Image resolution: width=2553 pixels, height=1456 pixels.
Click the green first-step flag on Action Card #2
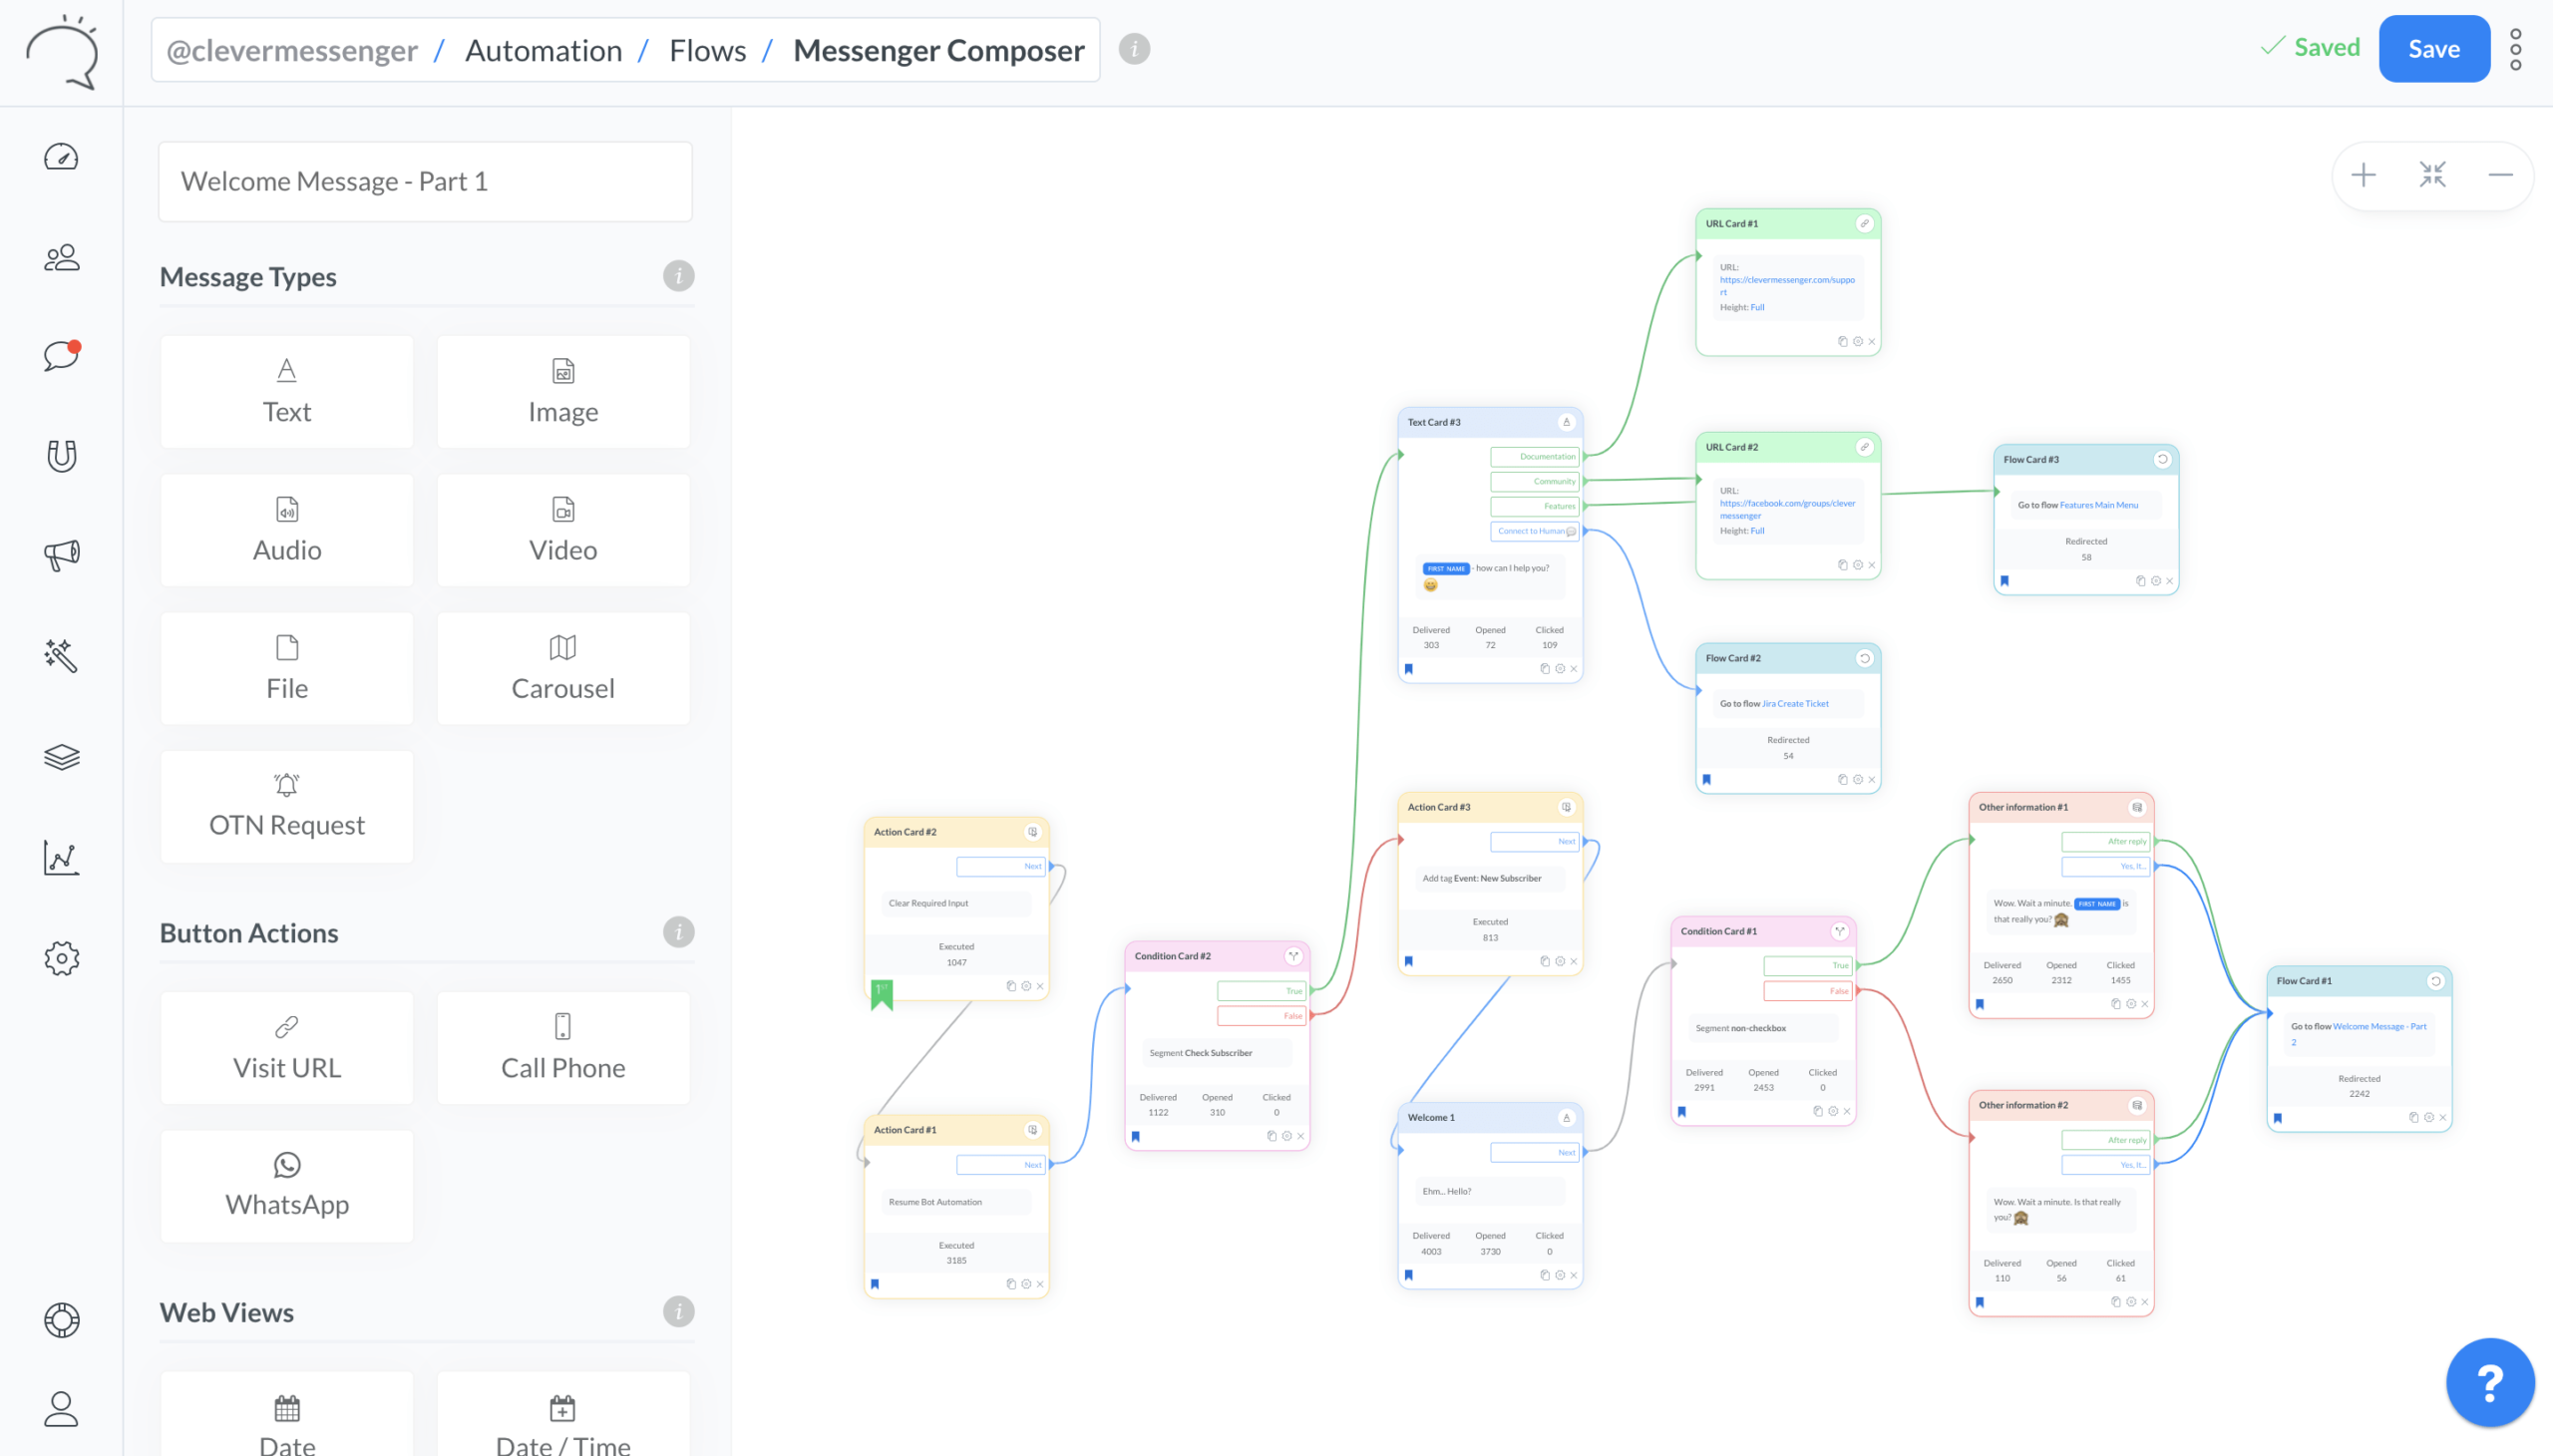881,993
